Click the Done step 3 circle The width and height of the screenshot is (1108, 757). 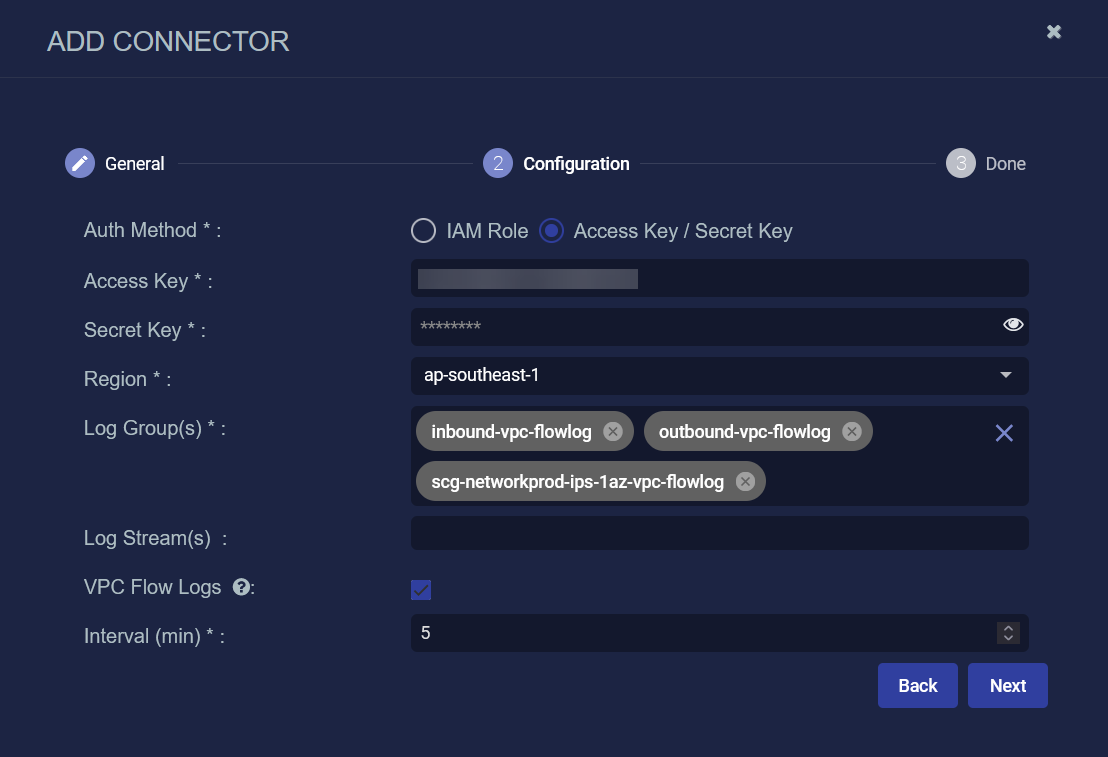960,163
